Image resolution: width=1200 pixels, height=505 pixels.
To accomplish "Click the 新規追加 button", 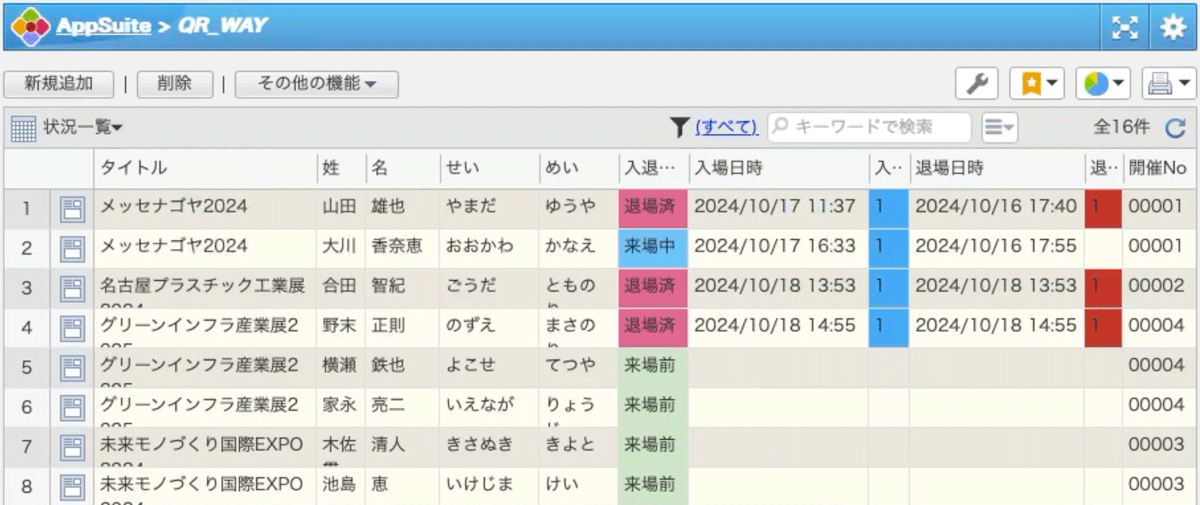I will pos(59,84).
